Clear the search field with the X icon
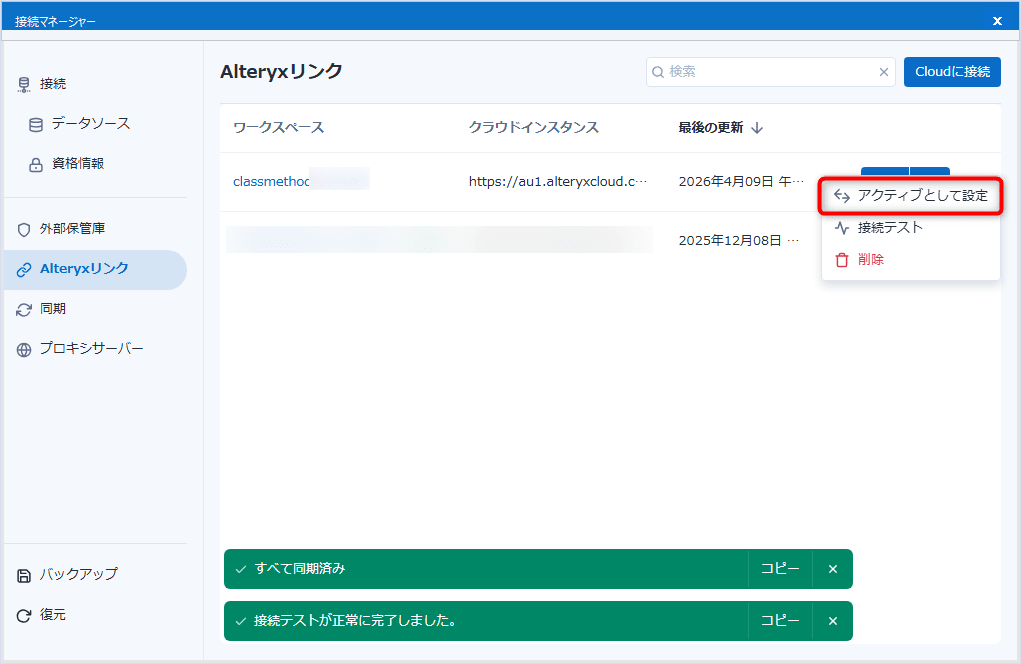This screenshot has width=1021, height=664. point(883,72)
